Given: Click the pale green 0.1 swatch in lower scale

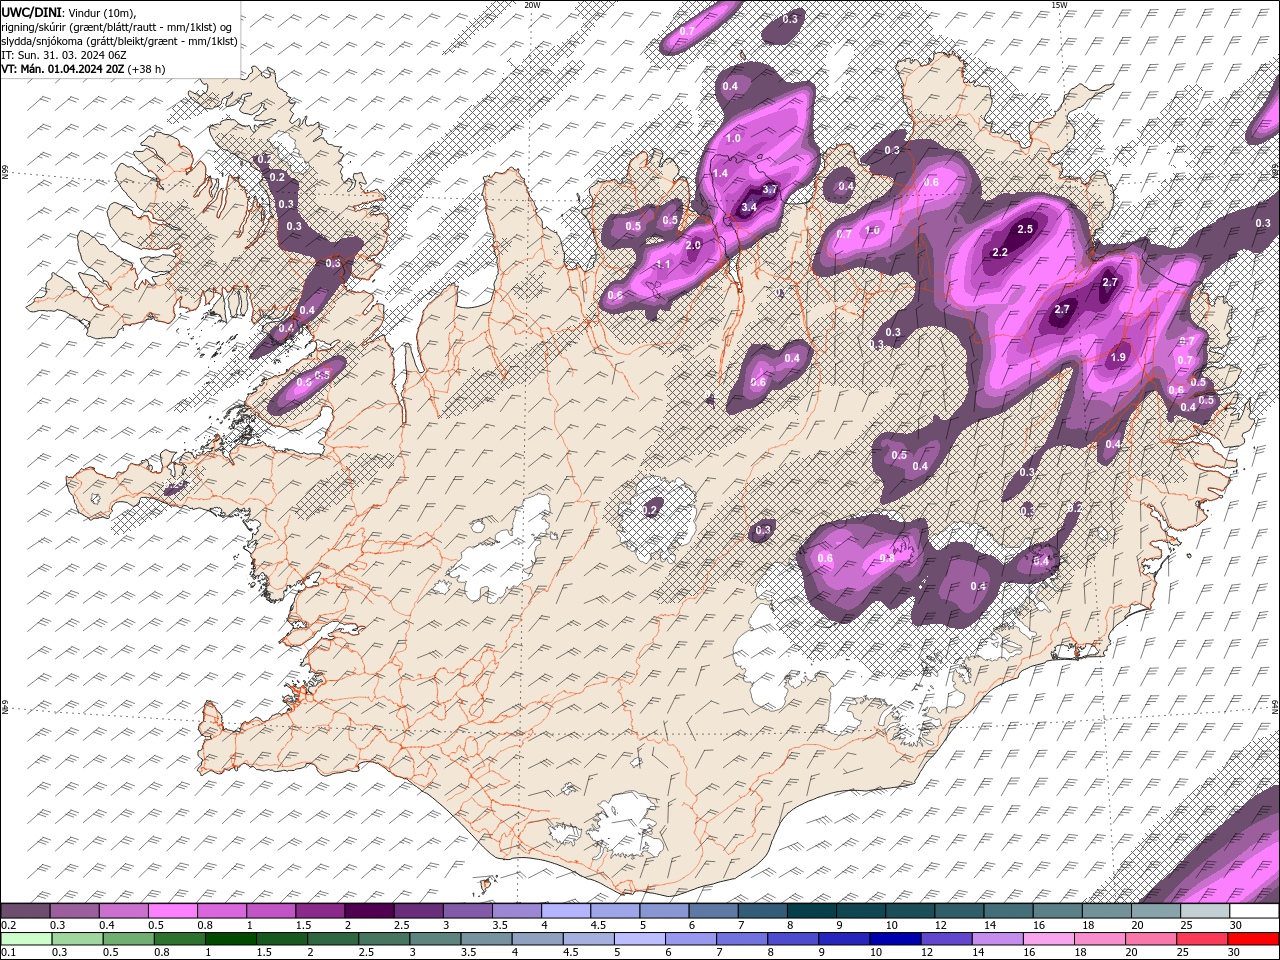Looking at the screenshot, I should [26, 939].
